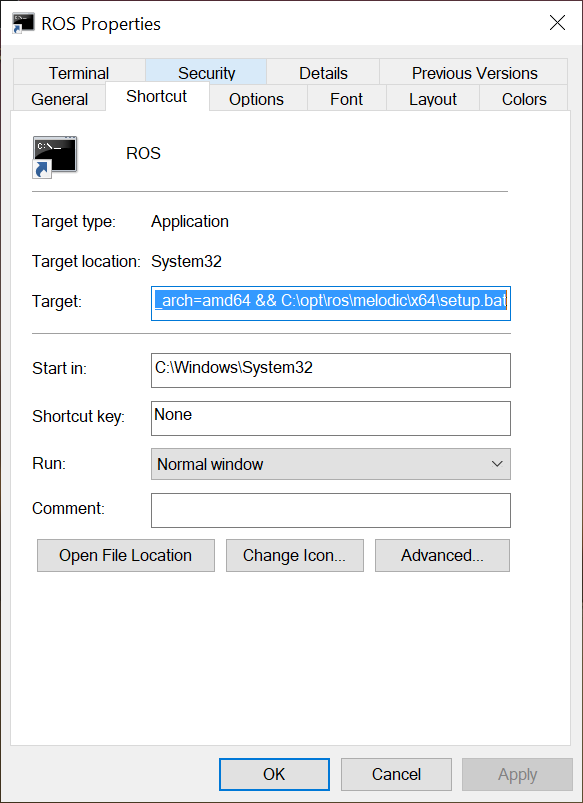Click the Change Icon button
This screenshot has height=803, width=583.
click(x=295, y=555)
